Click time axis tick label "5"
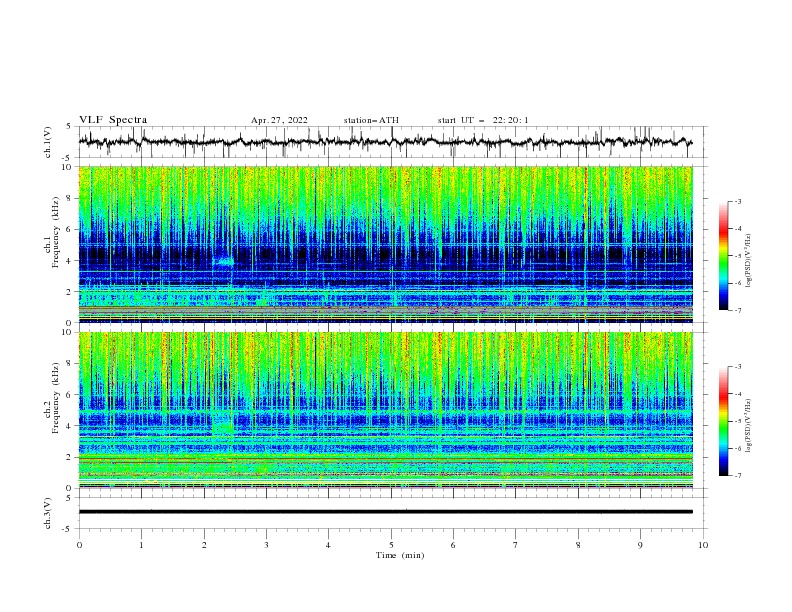This screenshot has width=792, height=612. (391, 545)
